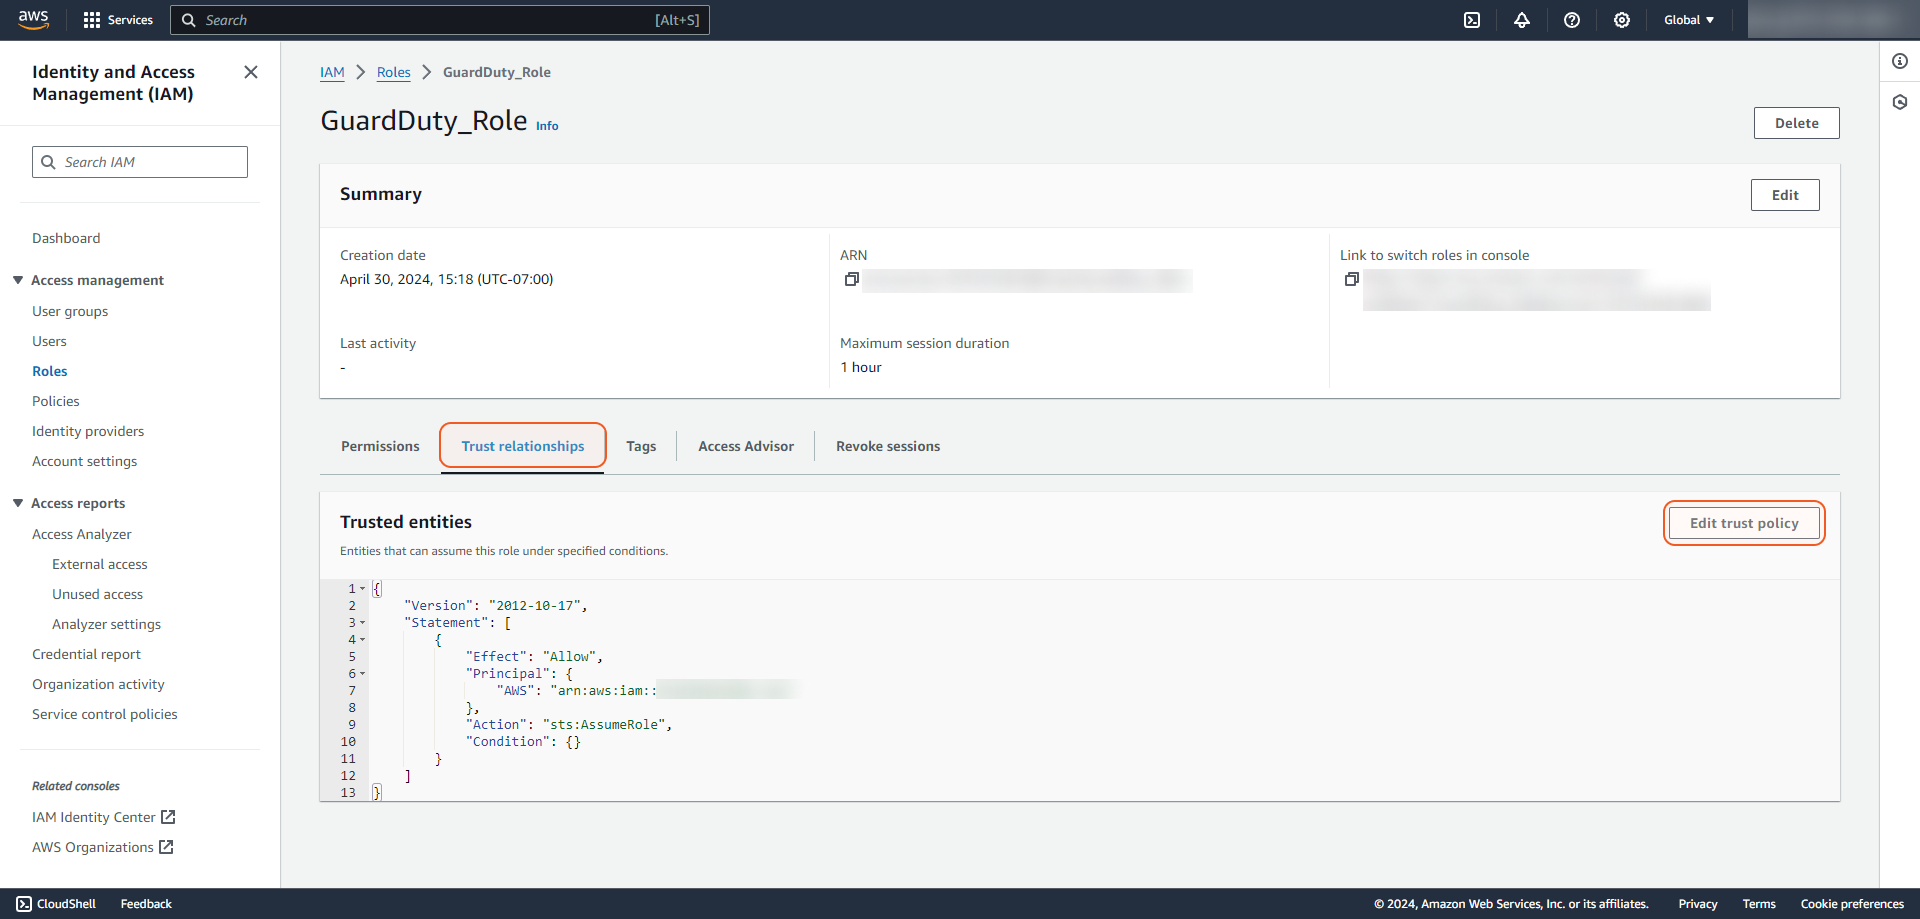Collapse the Access management section
The height and width of the screenshot is (919, 1920).
point(18,280)
